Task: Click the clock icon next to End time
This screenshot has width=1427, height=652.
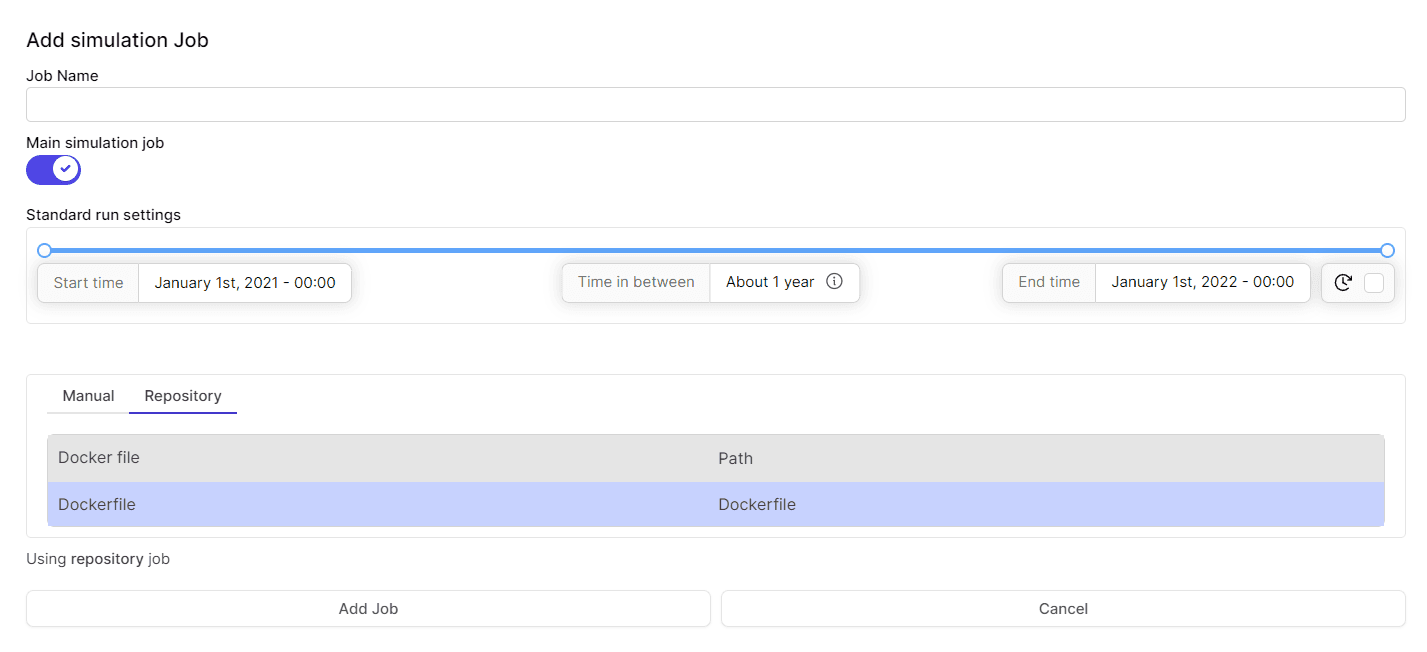Action: [1343, 283]
